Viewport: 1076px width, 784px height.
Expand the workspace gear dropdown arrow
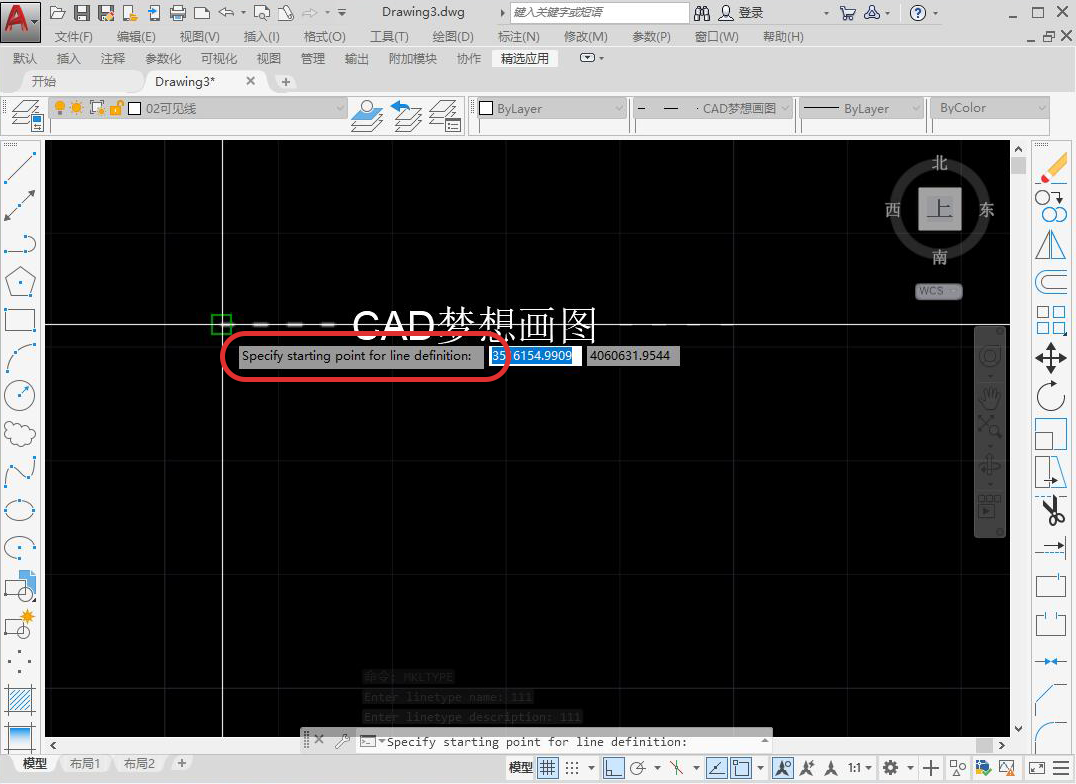point(910,768)
